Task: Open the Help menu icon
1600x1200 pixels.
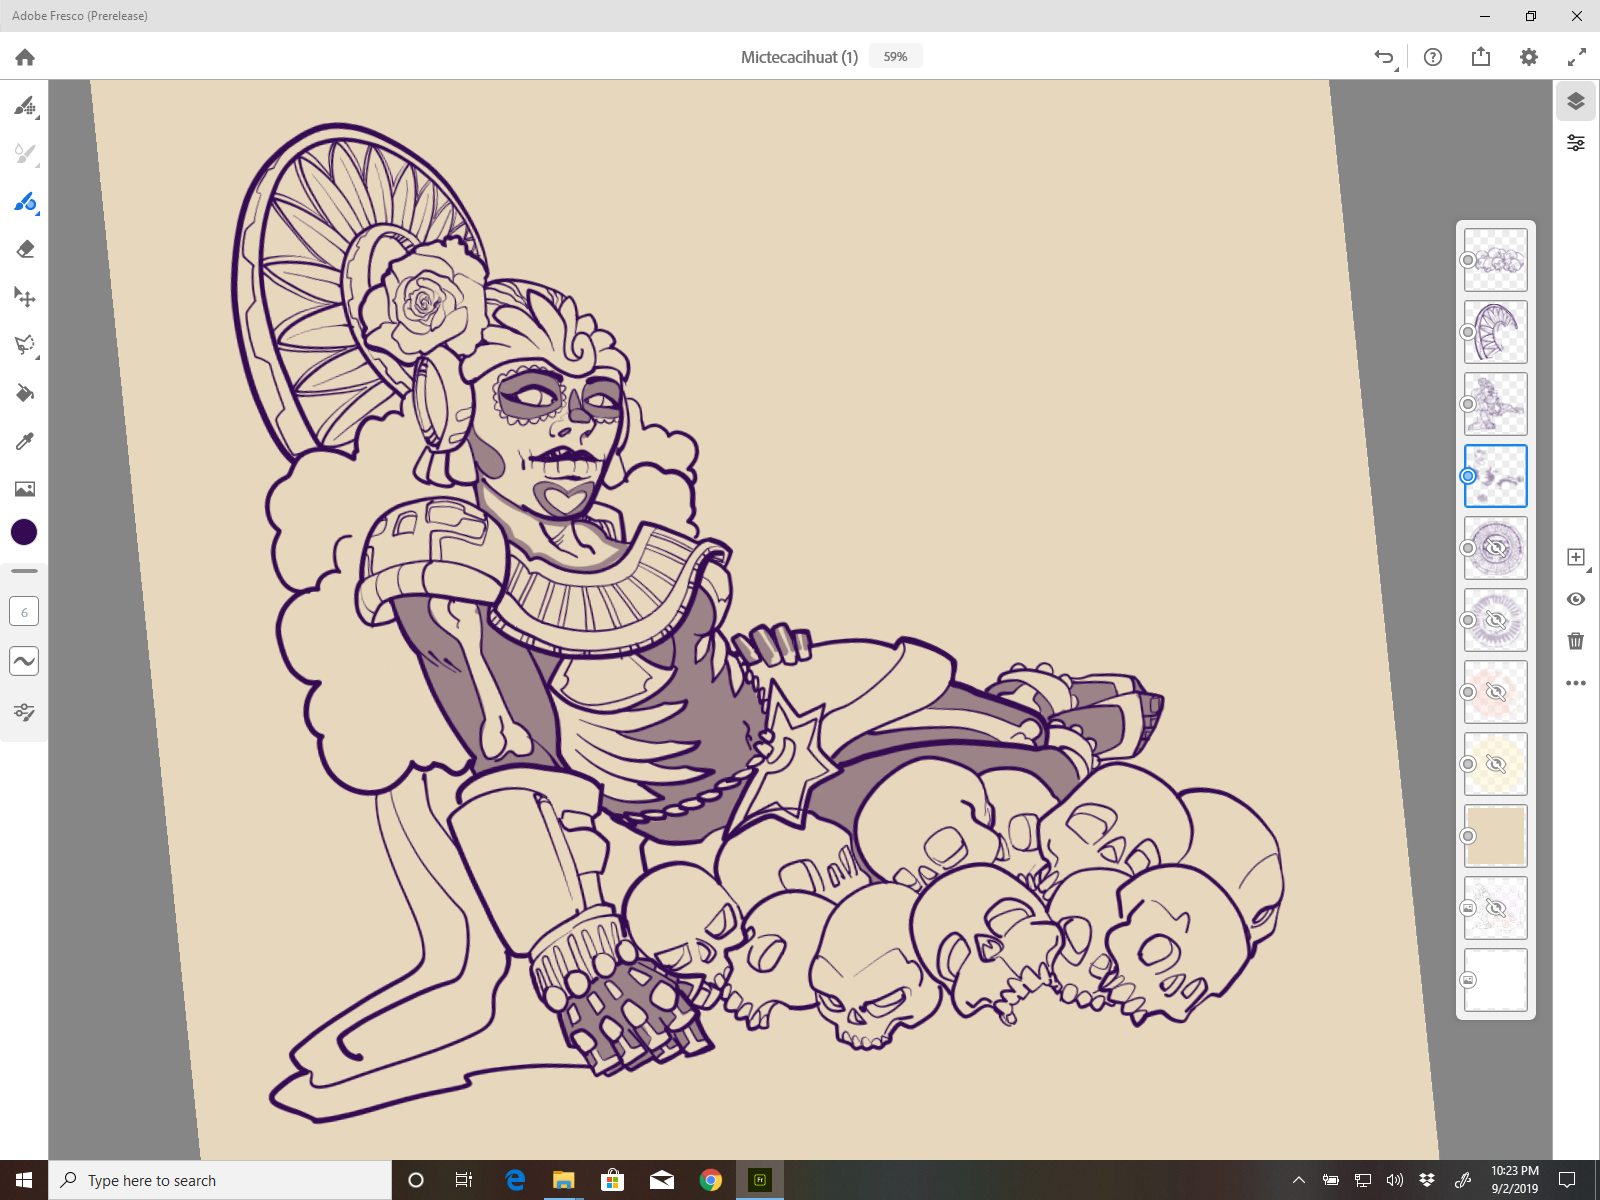Action: tap(1433, 57)
